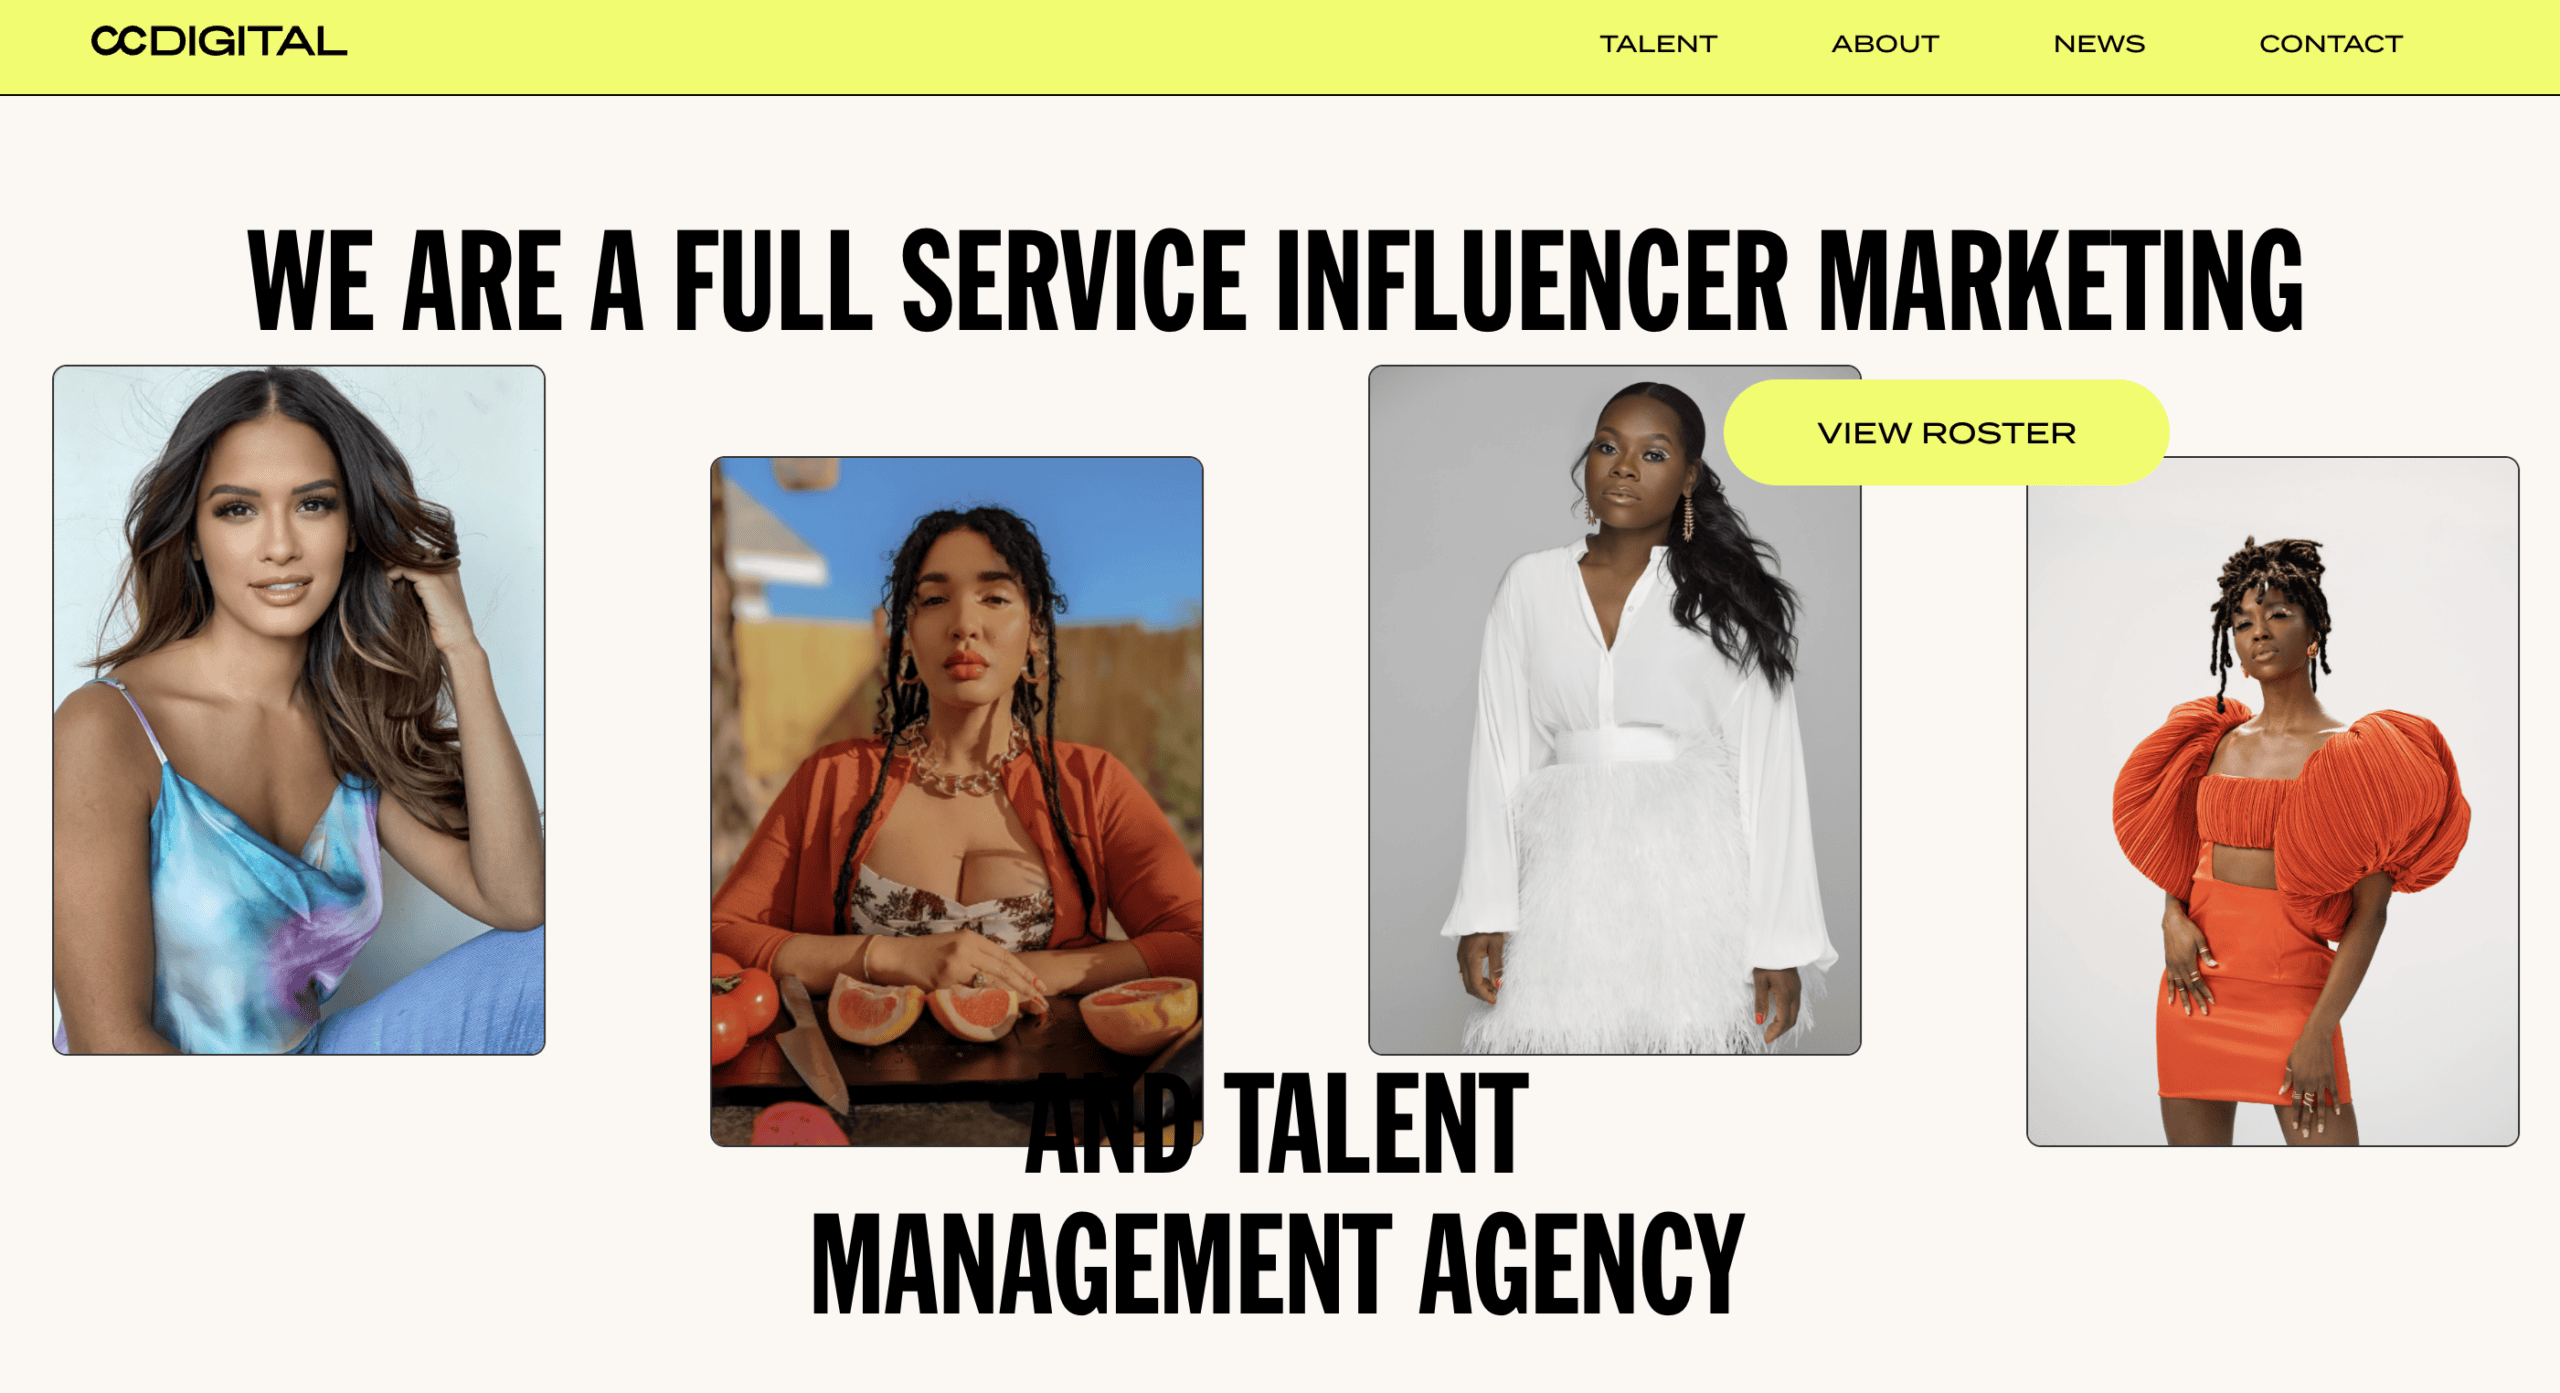Open the NEWS nav link

coord(2099,44)
